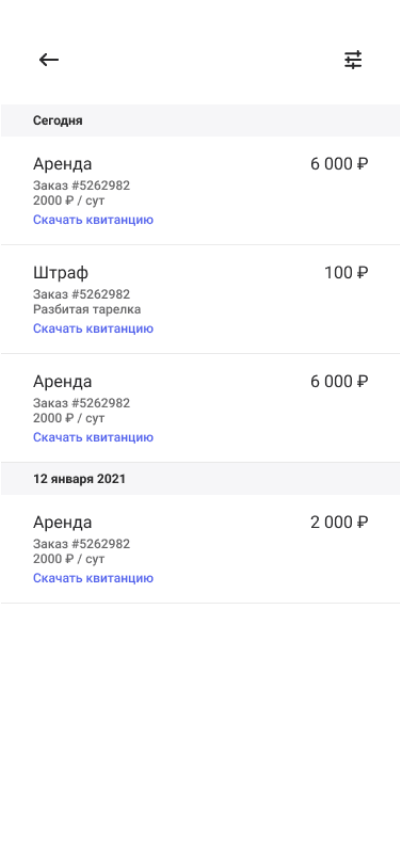Open the filter settings icon

pyautogui.click(x=353, y=60)
